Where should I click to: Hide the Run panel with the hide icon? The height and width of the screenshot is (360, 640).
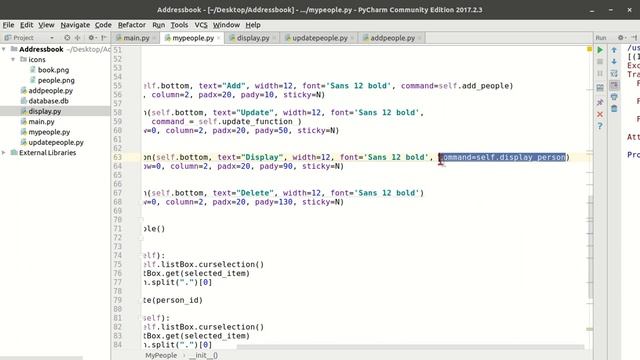(x=635, y=38)
